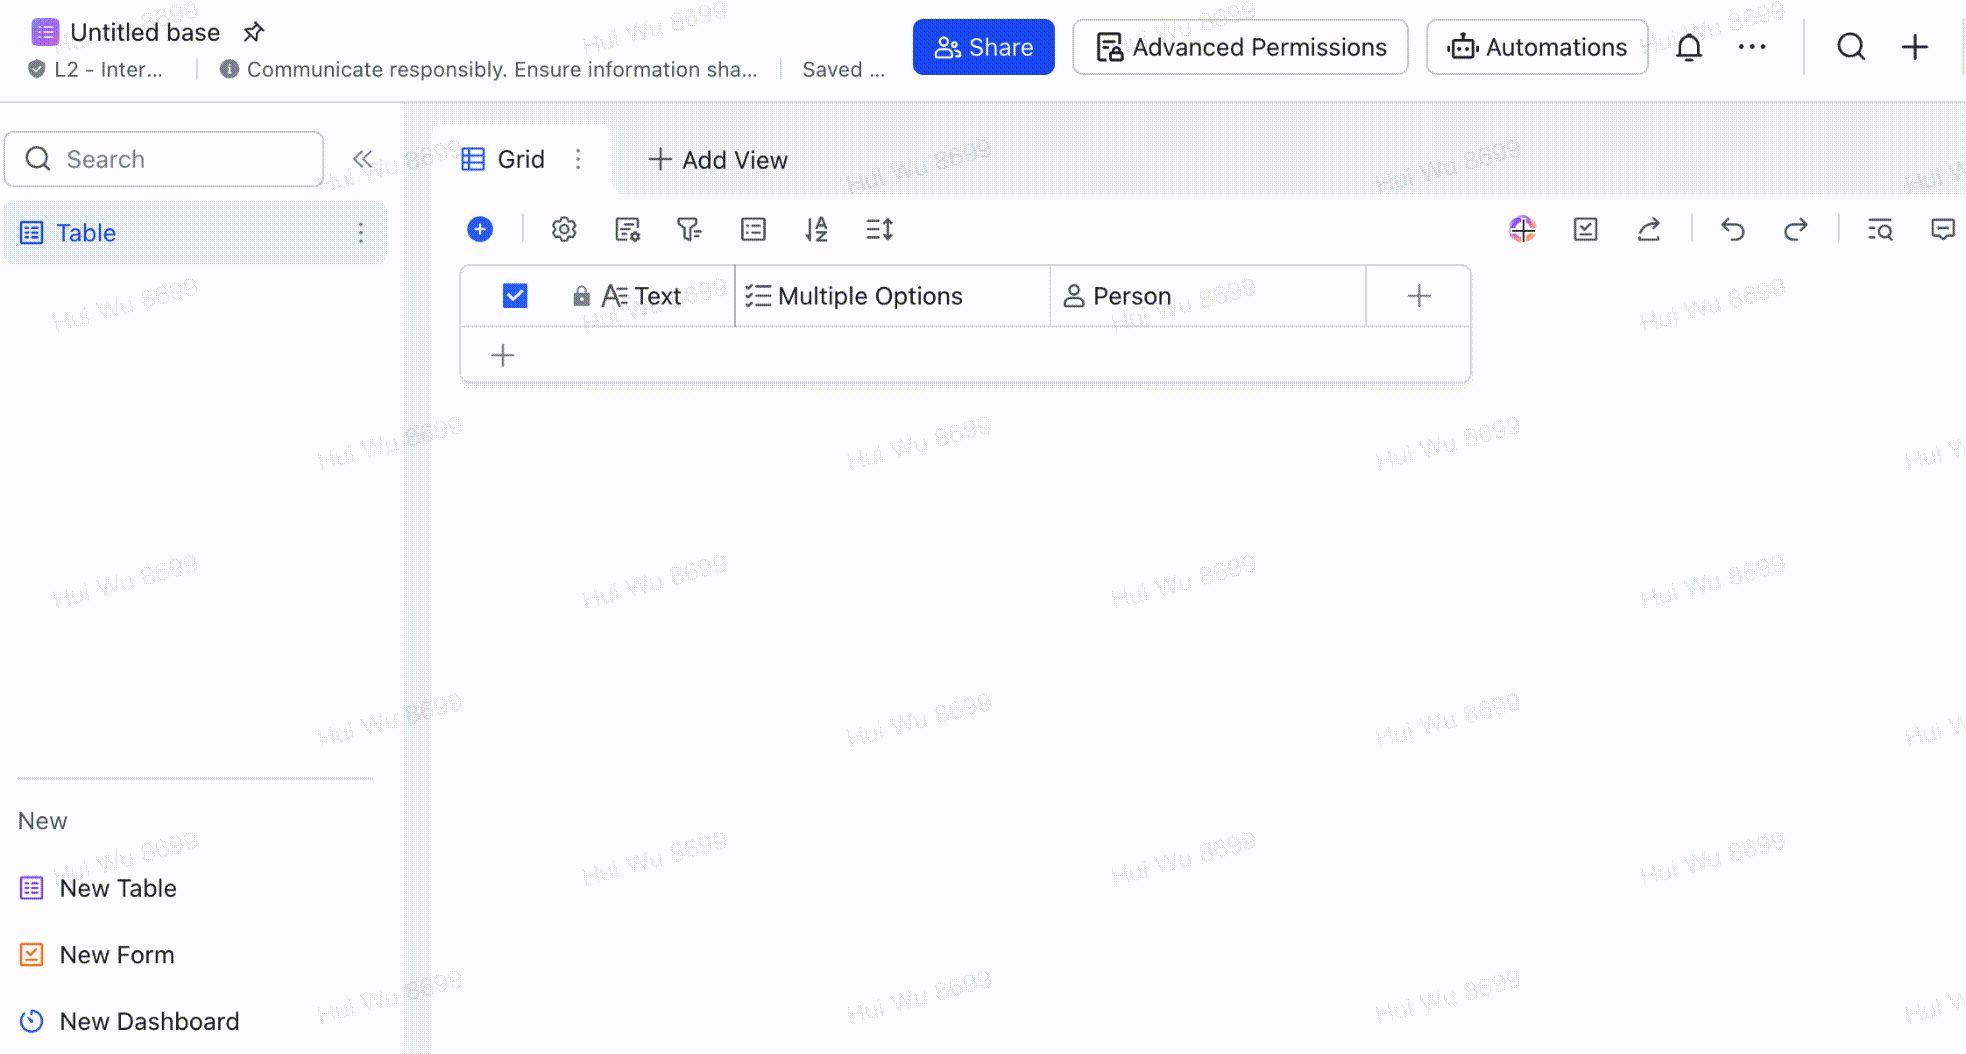Viewport: 1966px width, 1054px height.
Task: Open the filter options
Action: click(x=689, y=229)
